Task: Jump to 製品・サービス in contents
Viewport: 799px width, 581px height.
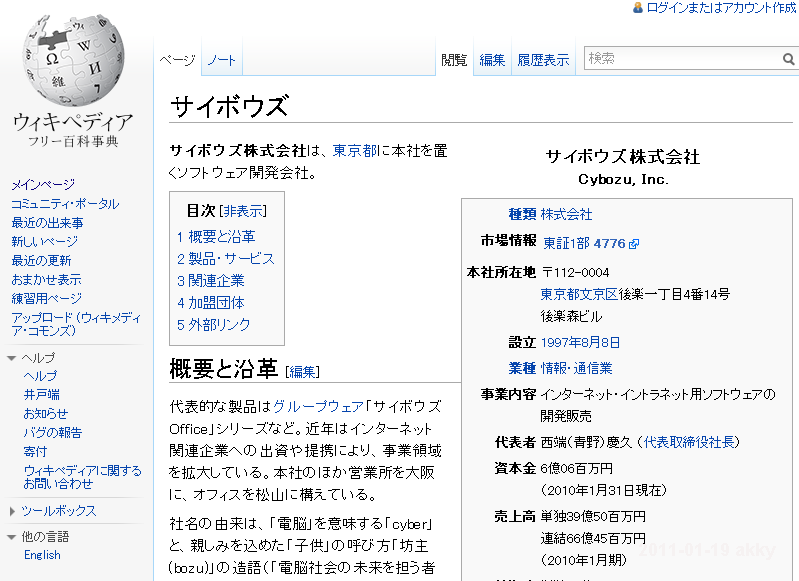Action: click(x=225, y=258)
